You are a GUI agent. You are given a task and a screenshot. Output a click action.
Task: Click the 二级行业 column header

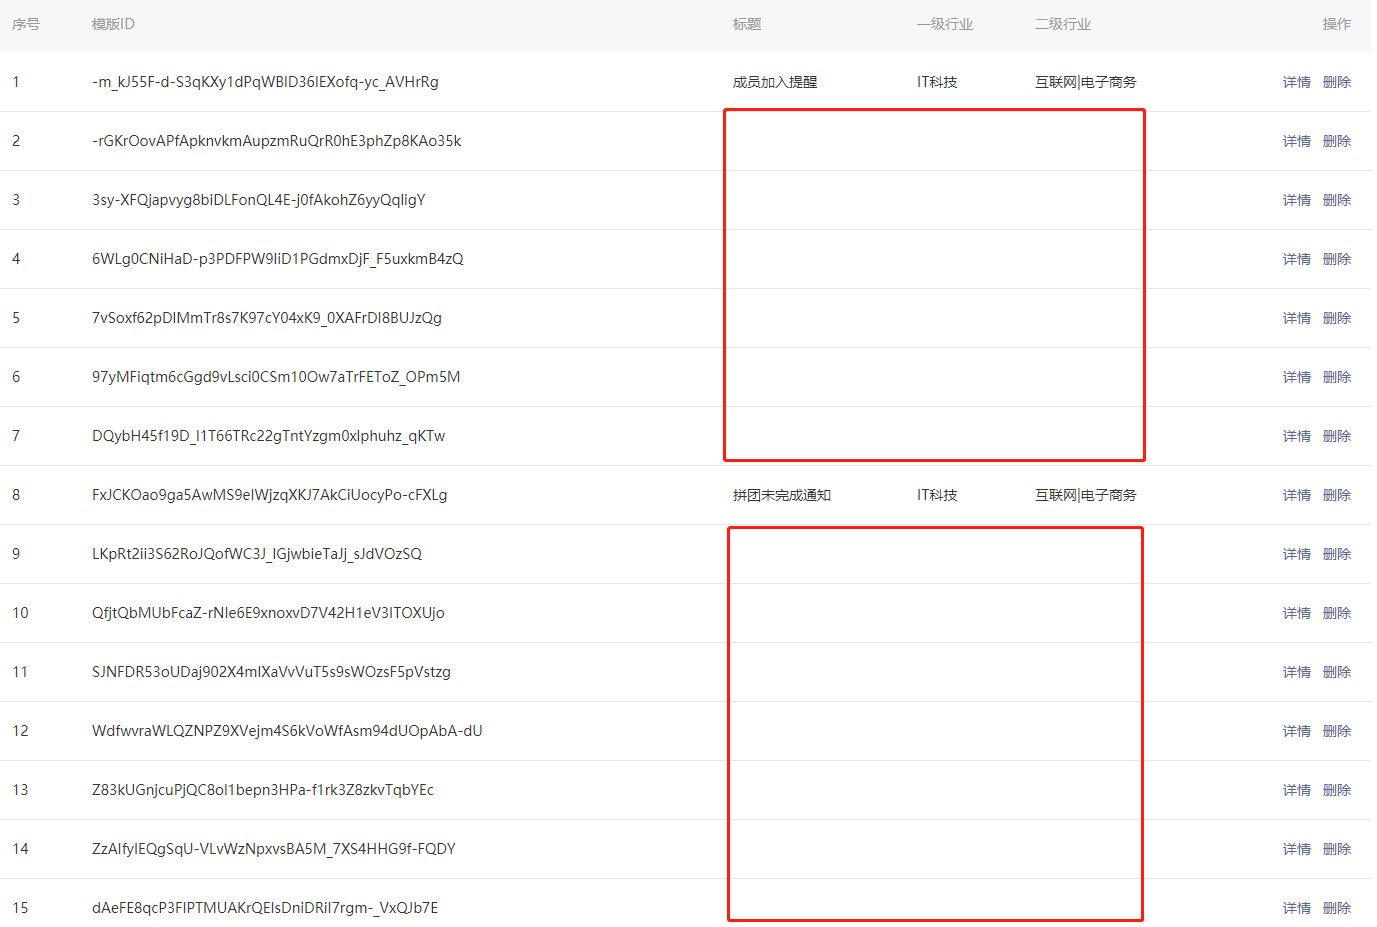click(x=1063, y=24)
